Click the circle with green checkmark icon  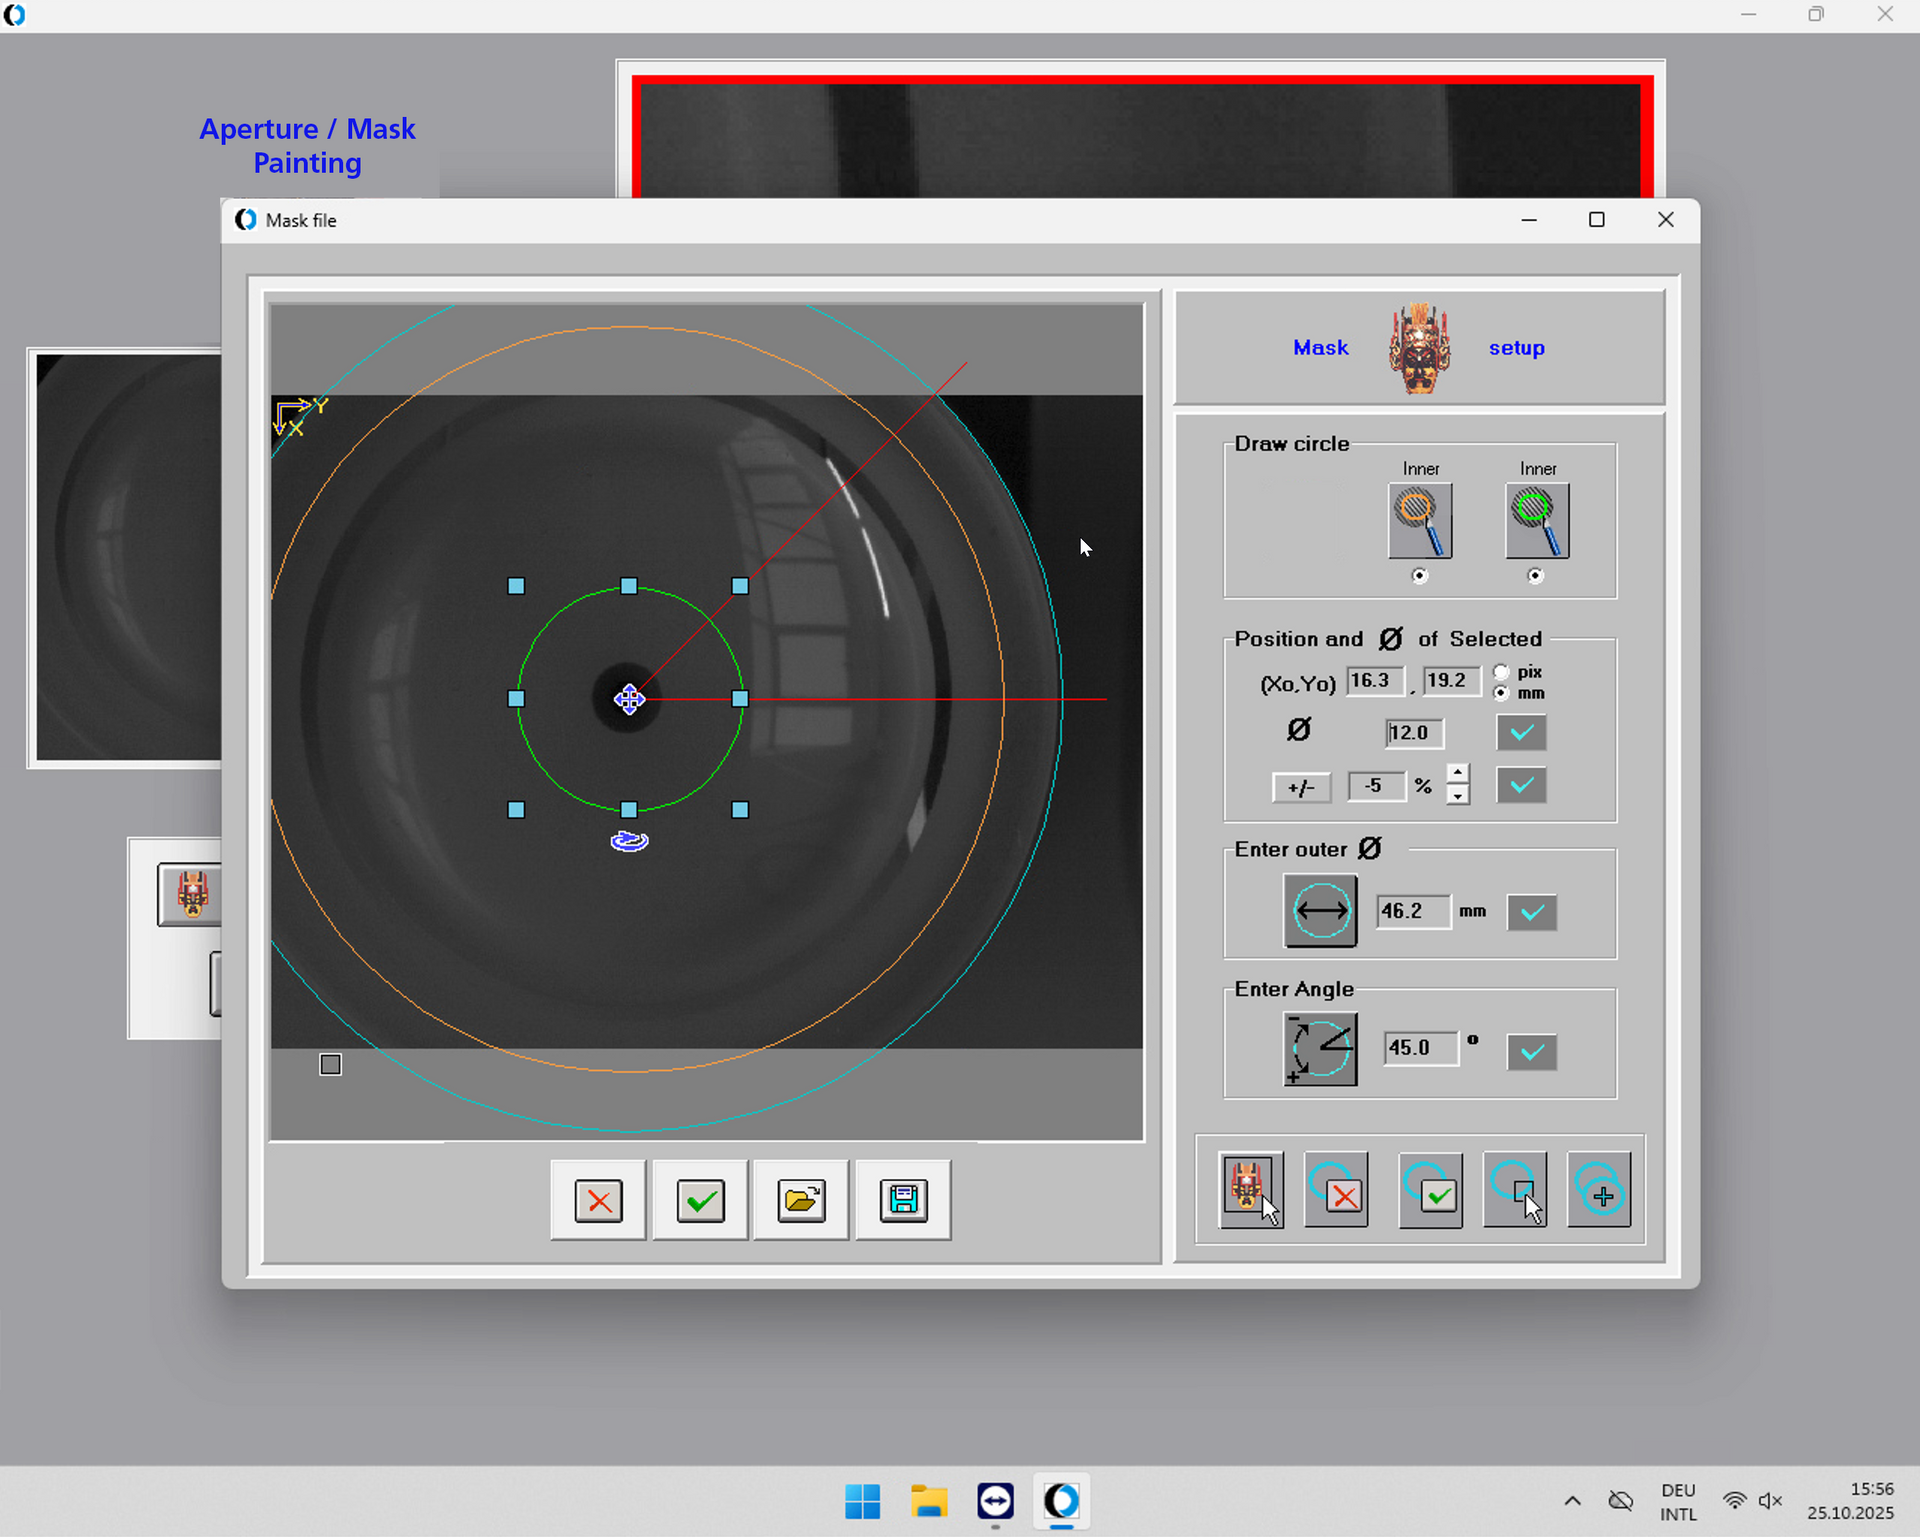1430,1190
